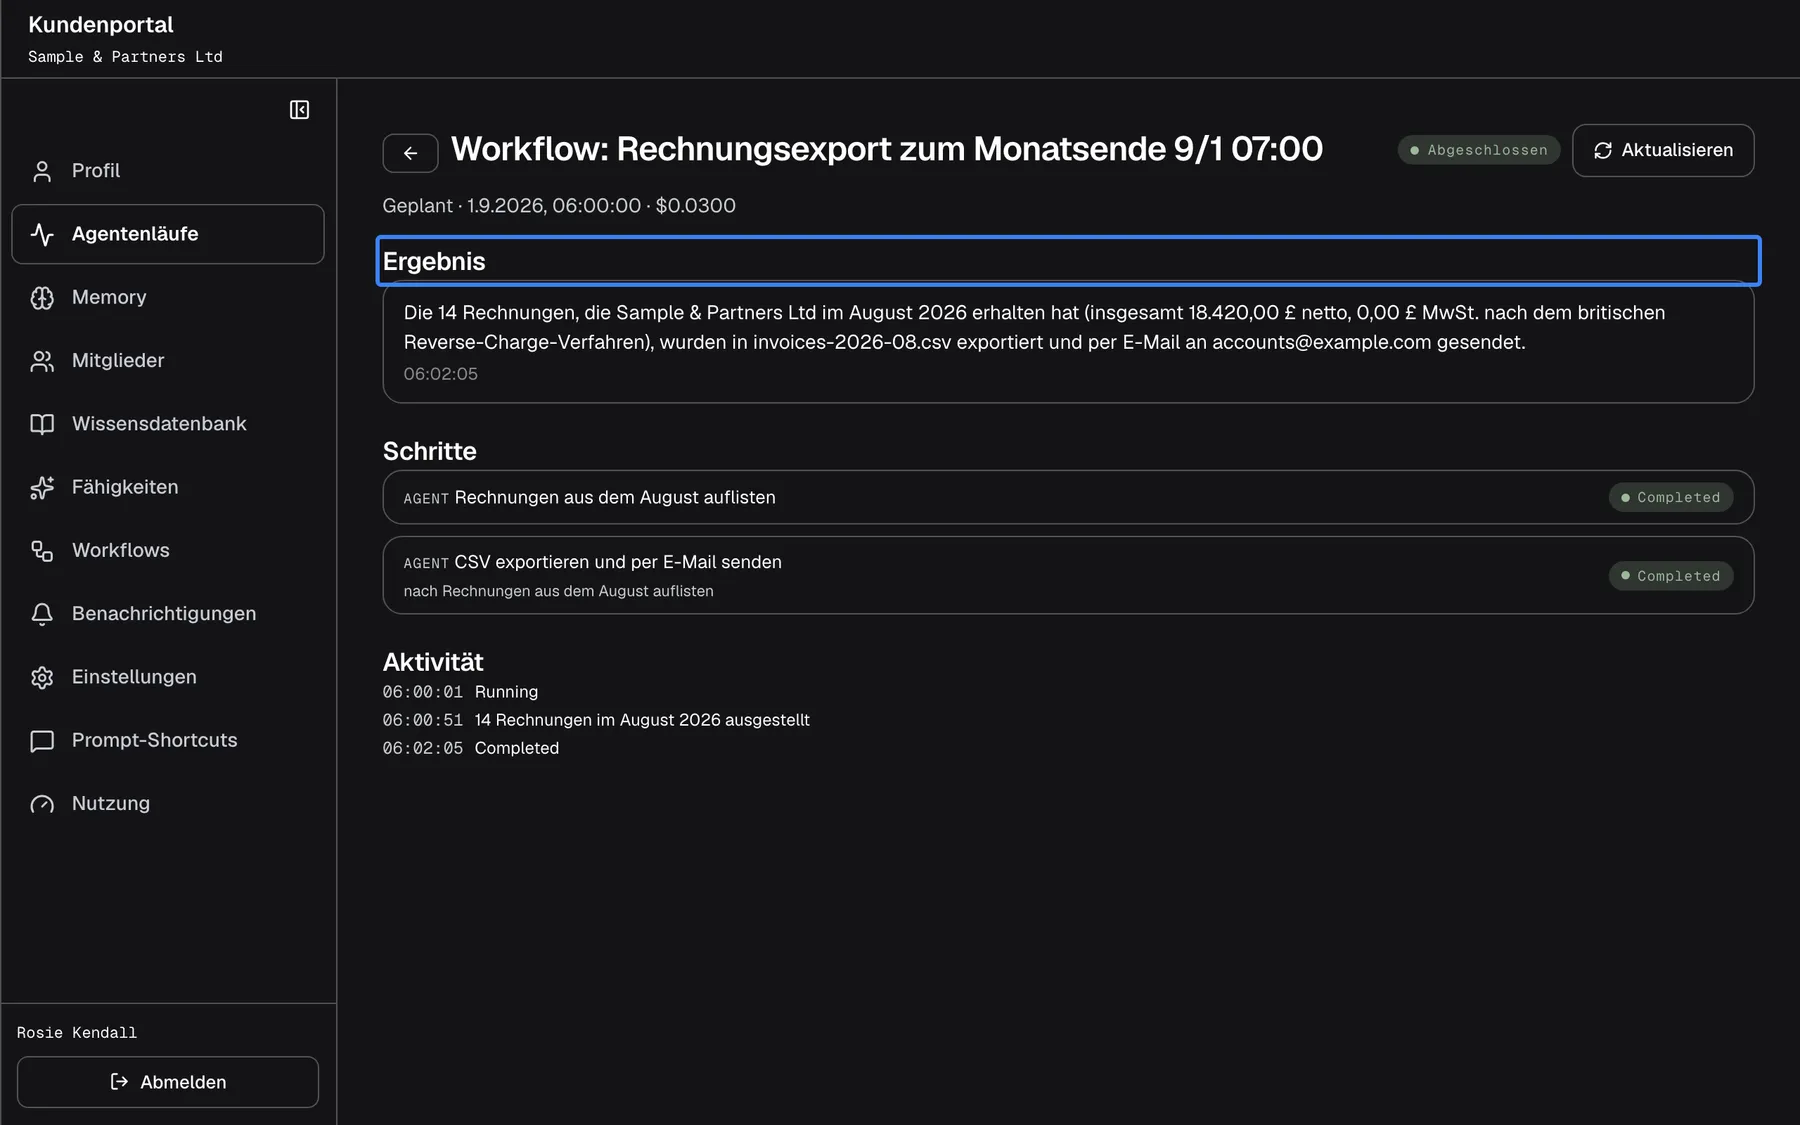Click the Benachrichtigungen bell icon

(42, 614)
